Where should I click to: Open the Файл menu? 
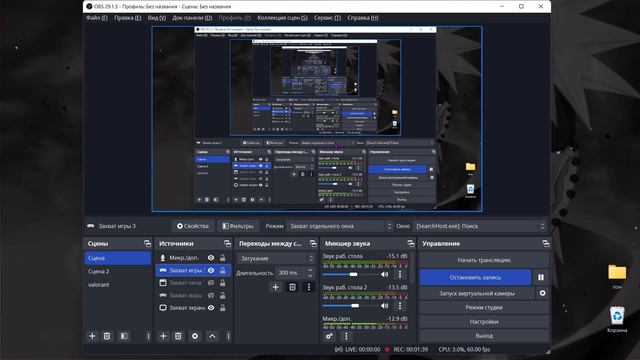tap(97, 18)
